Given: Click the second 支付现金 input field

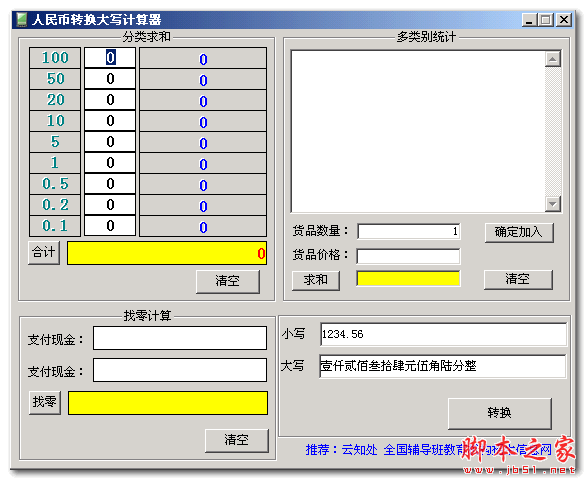Looking at the screenshot, I should coord(180,370).
